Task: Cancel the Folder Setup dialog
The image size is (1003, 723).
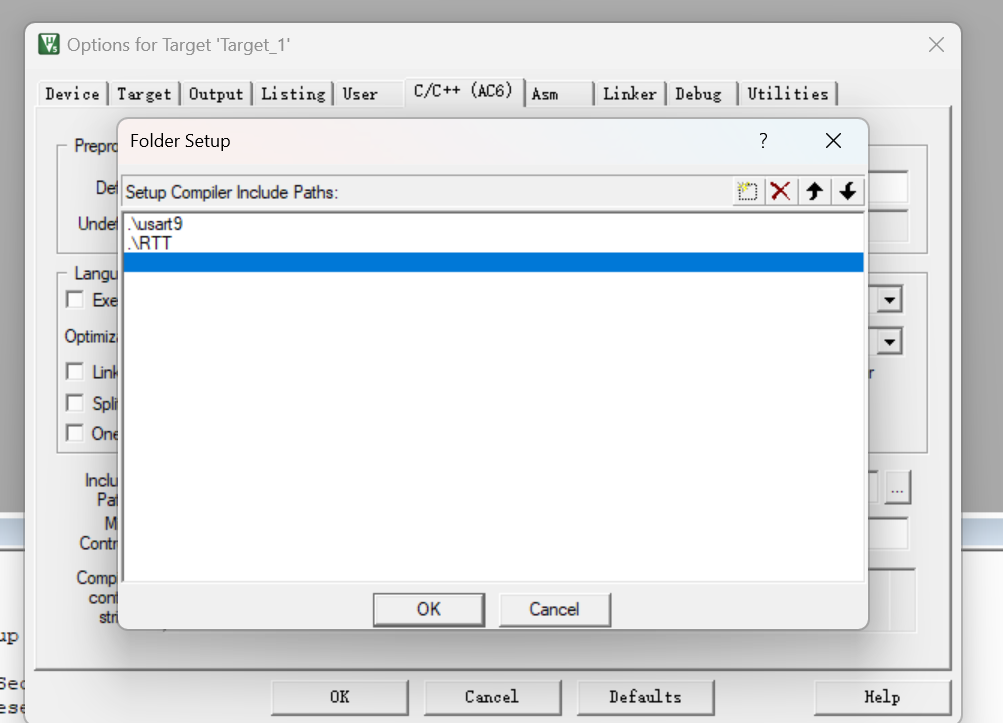Action: 555,609
